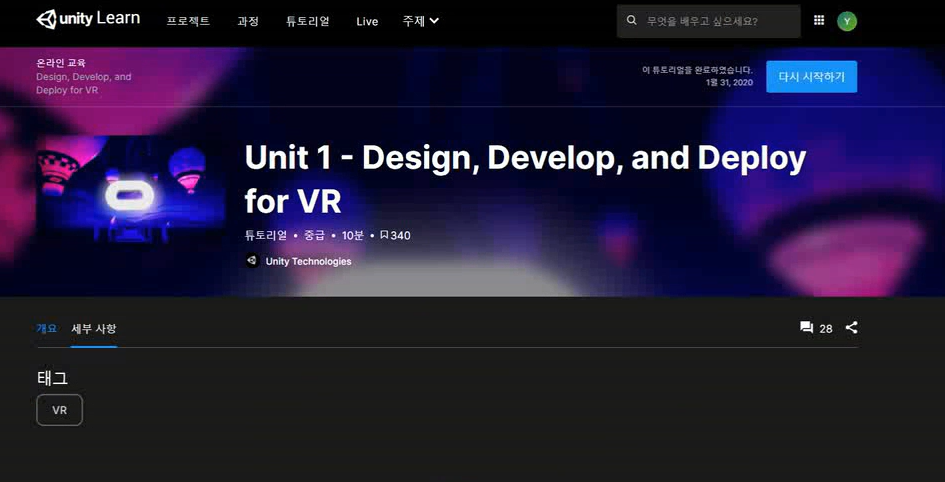Image resolution: width=945 pixels, height=482 pixels.
Task: Click the bookmark icon next to 340
Action: (384, 236)
